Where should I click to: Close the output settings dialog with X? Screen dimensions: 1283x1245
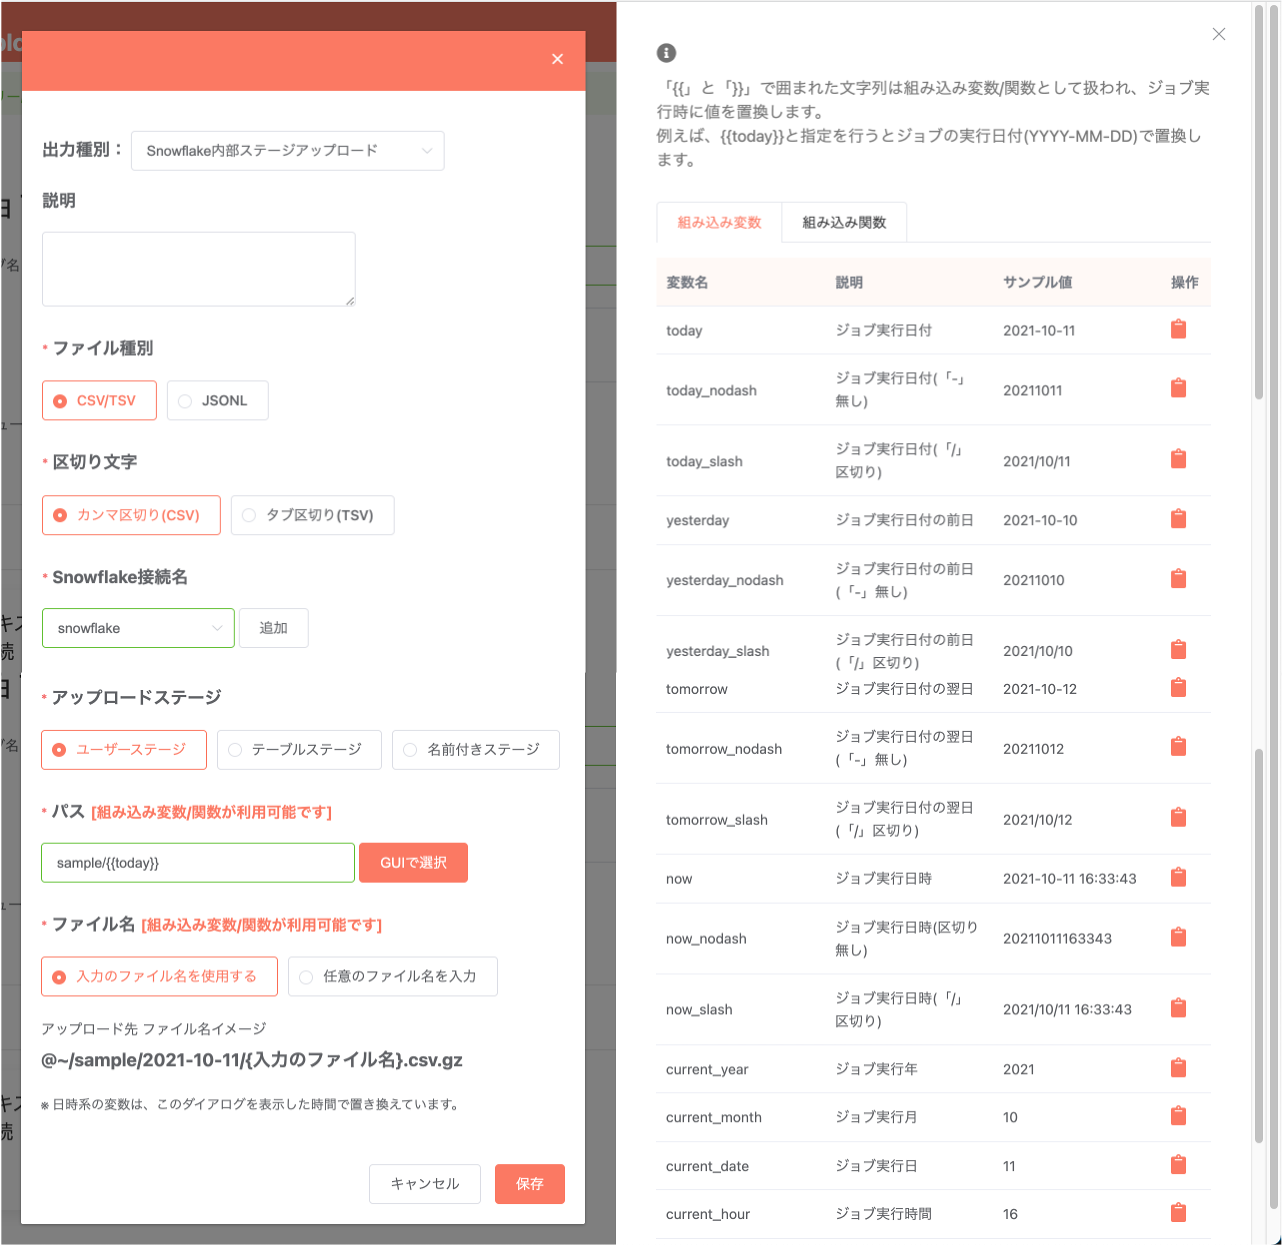coord(557,59)
